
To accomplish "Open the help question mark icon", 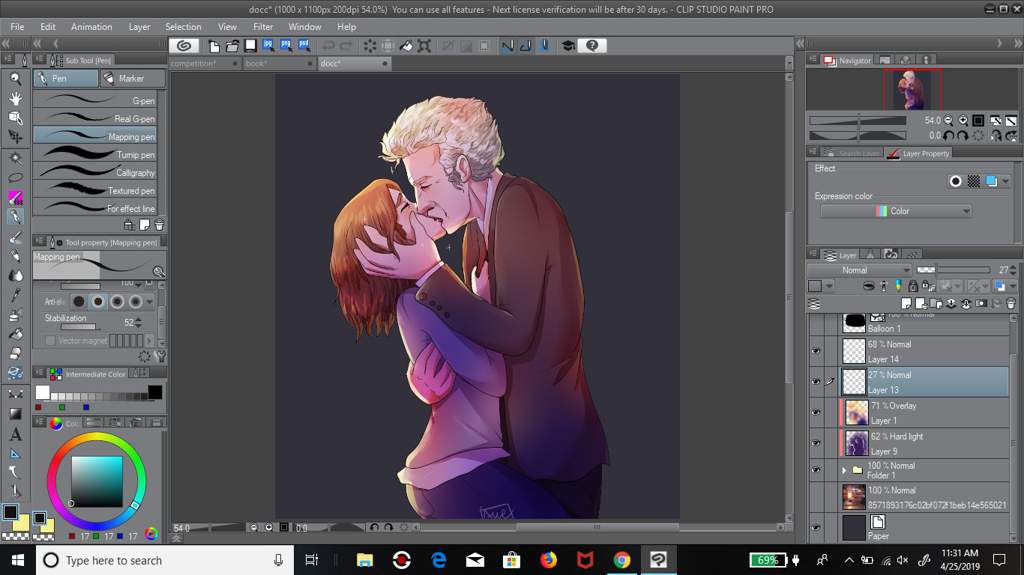I will point(592,46).
